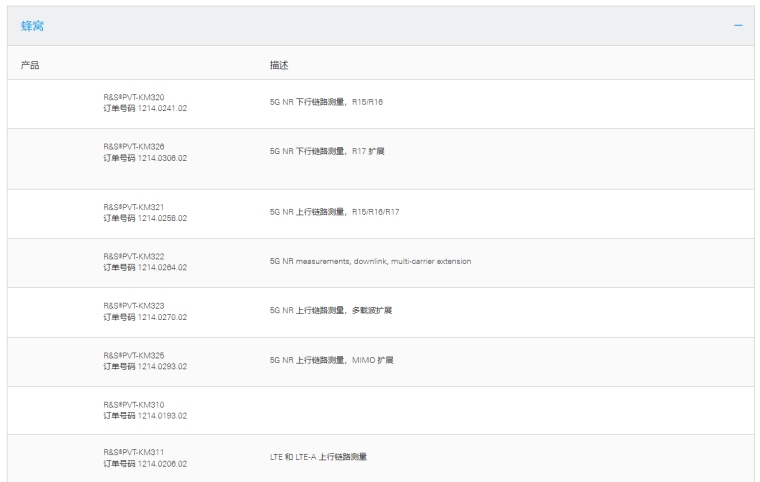Click the 产品 column header
This screenshot has height=482, width=760.
(30, 65)
